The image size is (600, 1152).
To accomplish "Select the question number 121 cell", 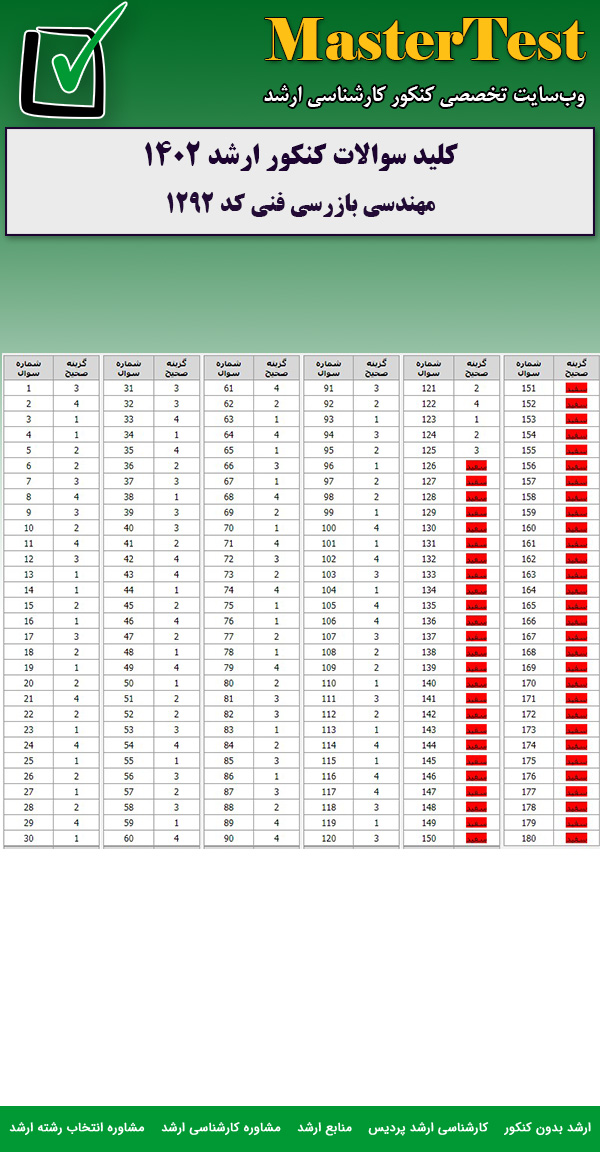I will tap(429, 388).
